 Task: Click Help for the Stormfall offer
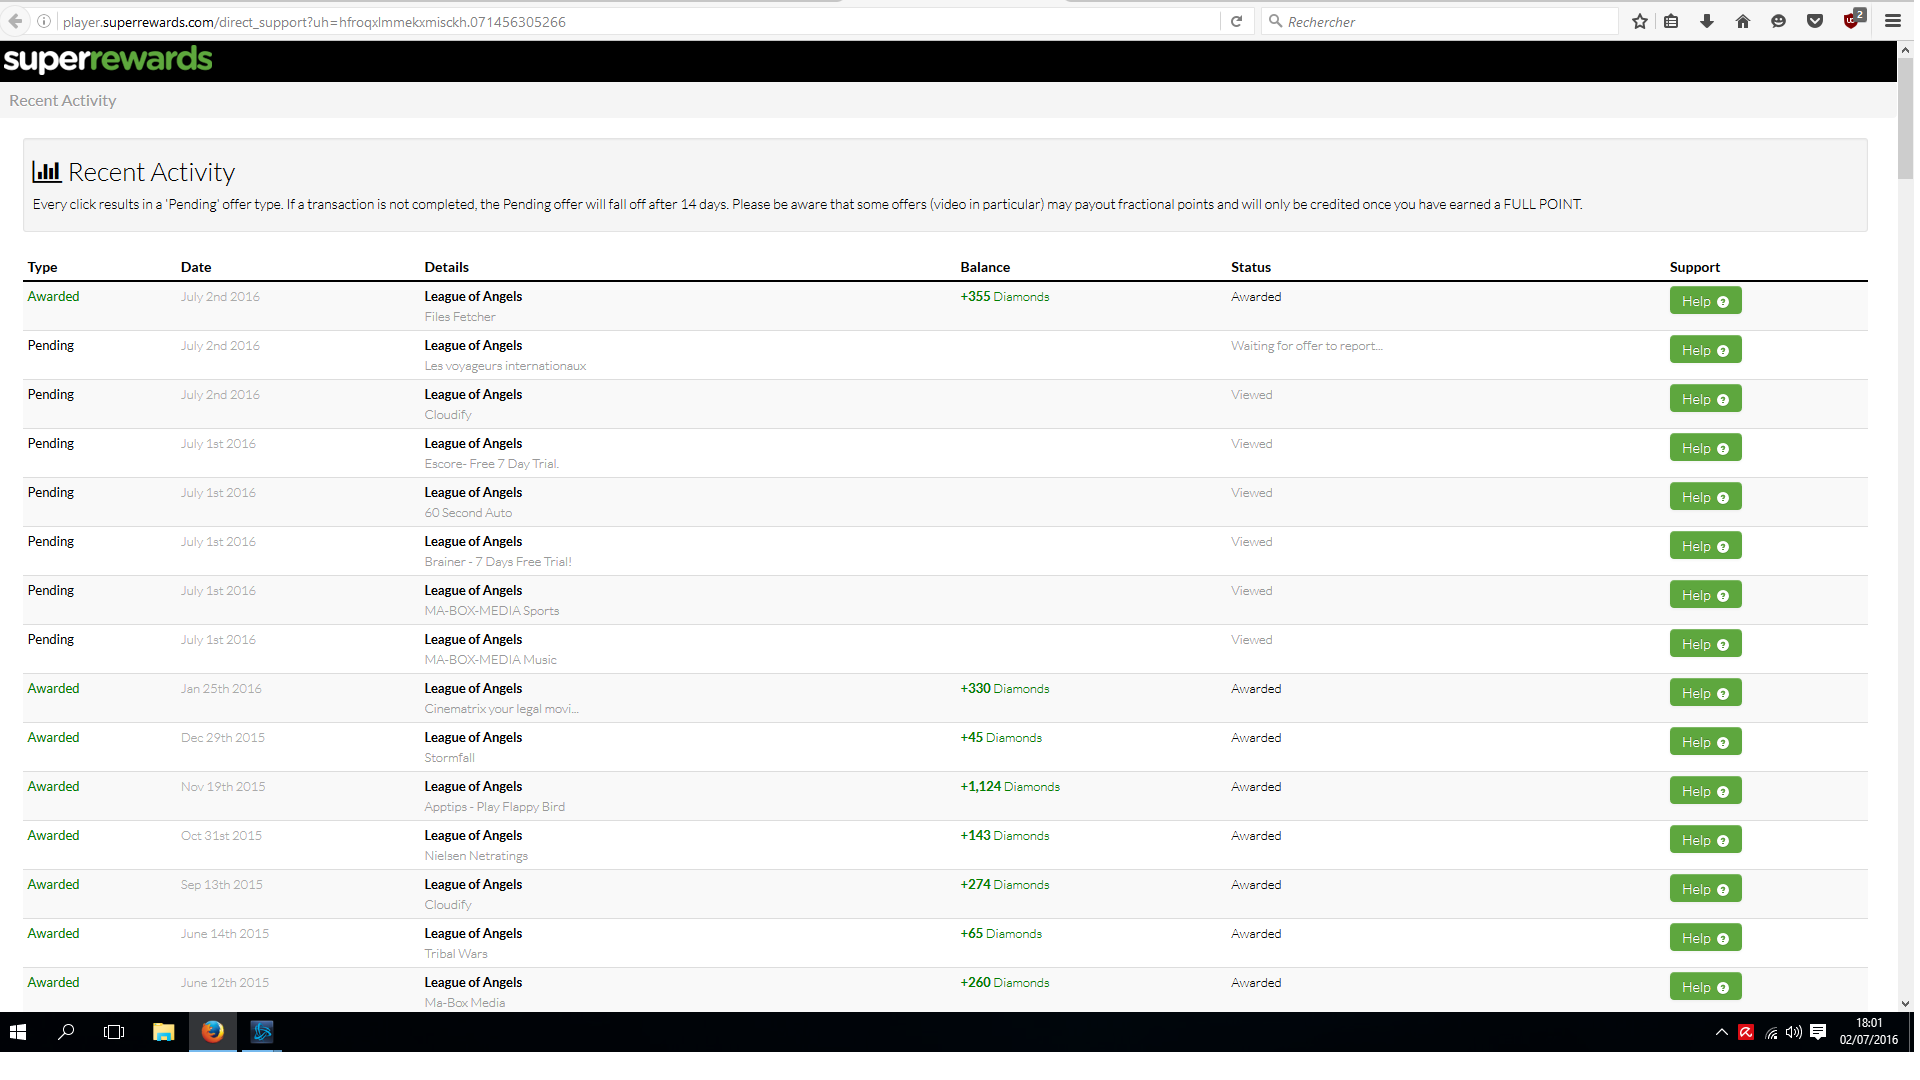click(x=1705, y=742)
